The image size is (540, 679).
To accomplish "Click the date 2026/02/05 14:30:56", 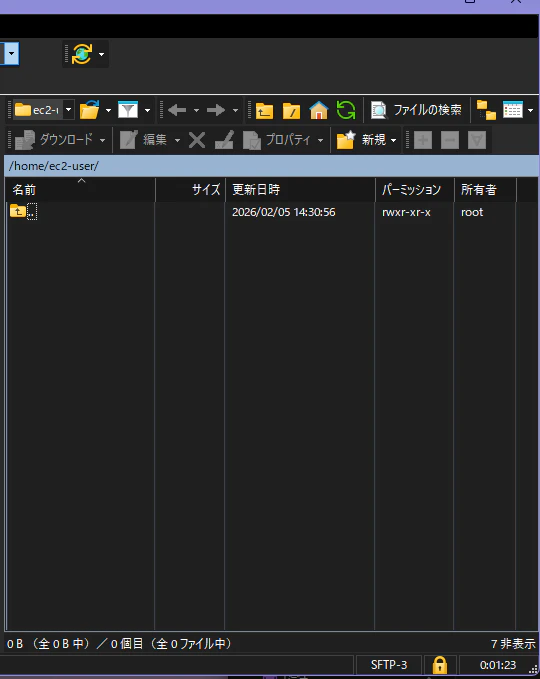I will point(284,212).
